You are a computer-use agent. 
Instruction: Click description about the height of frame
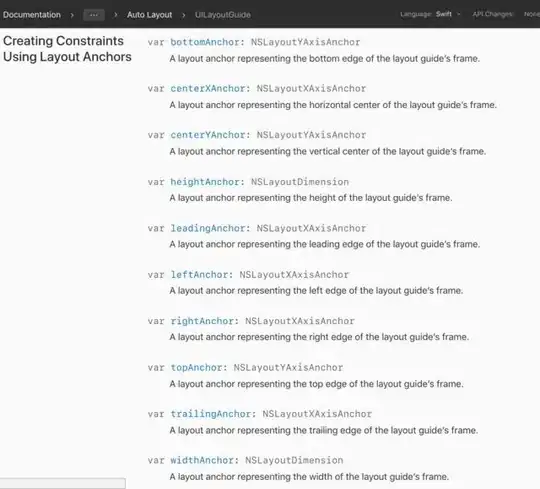[x=311, y=198]
